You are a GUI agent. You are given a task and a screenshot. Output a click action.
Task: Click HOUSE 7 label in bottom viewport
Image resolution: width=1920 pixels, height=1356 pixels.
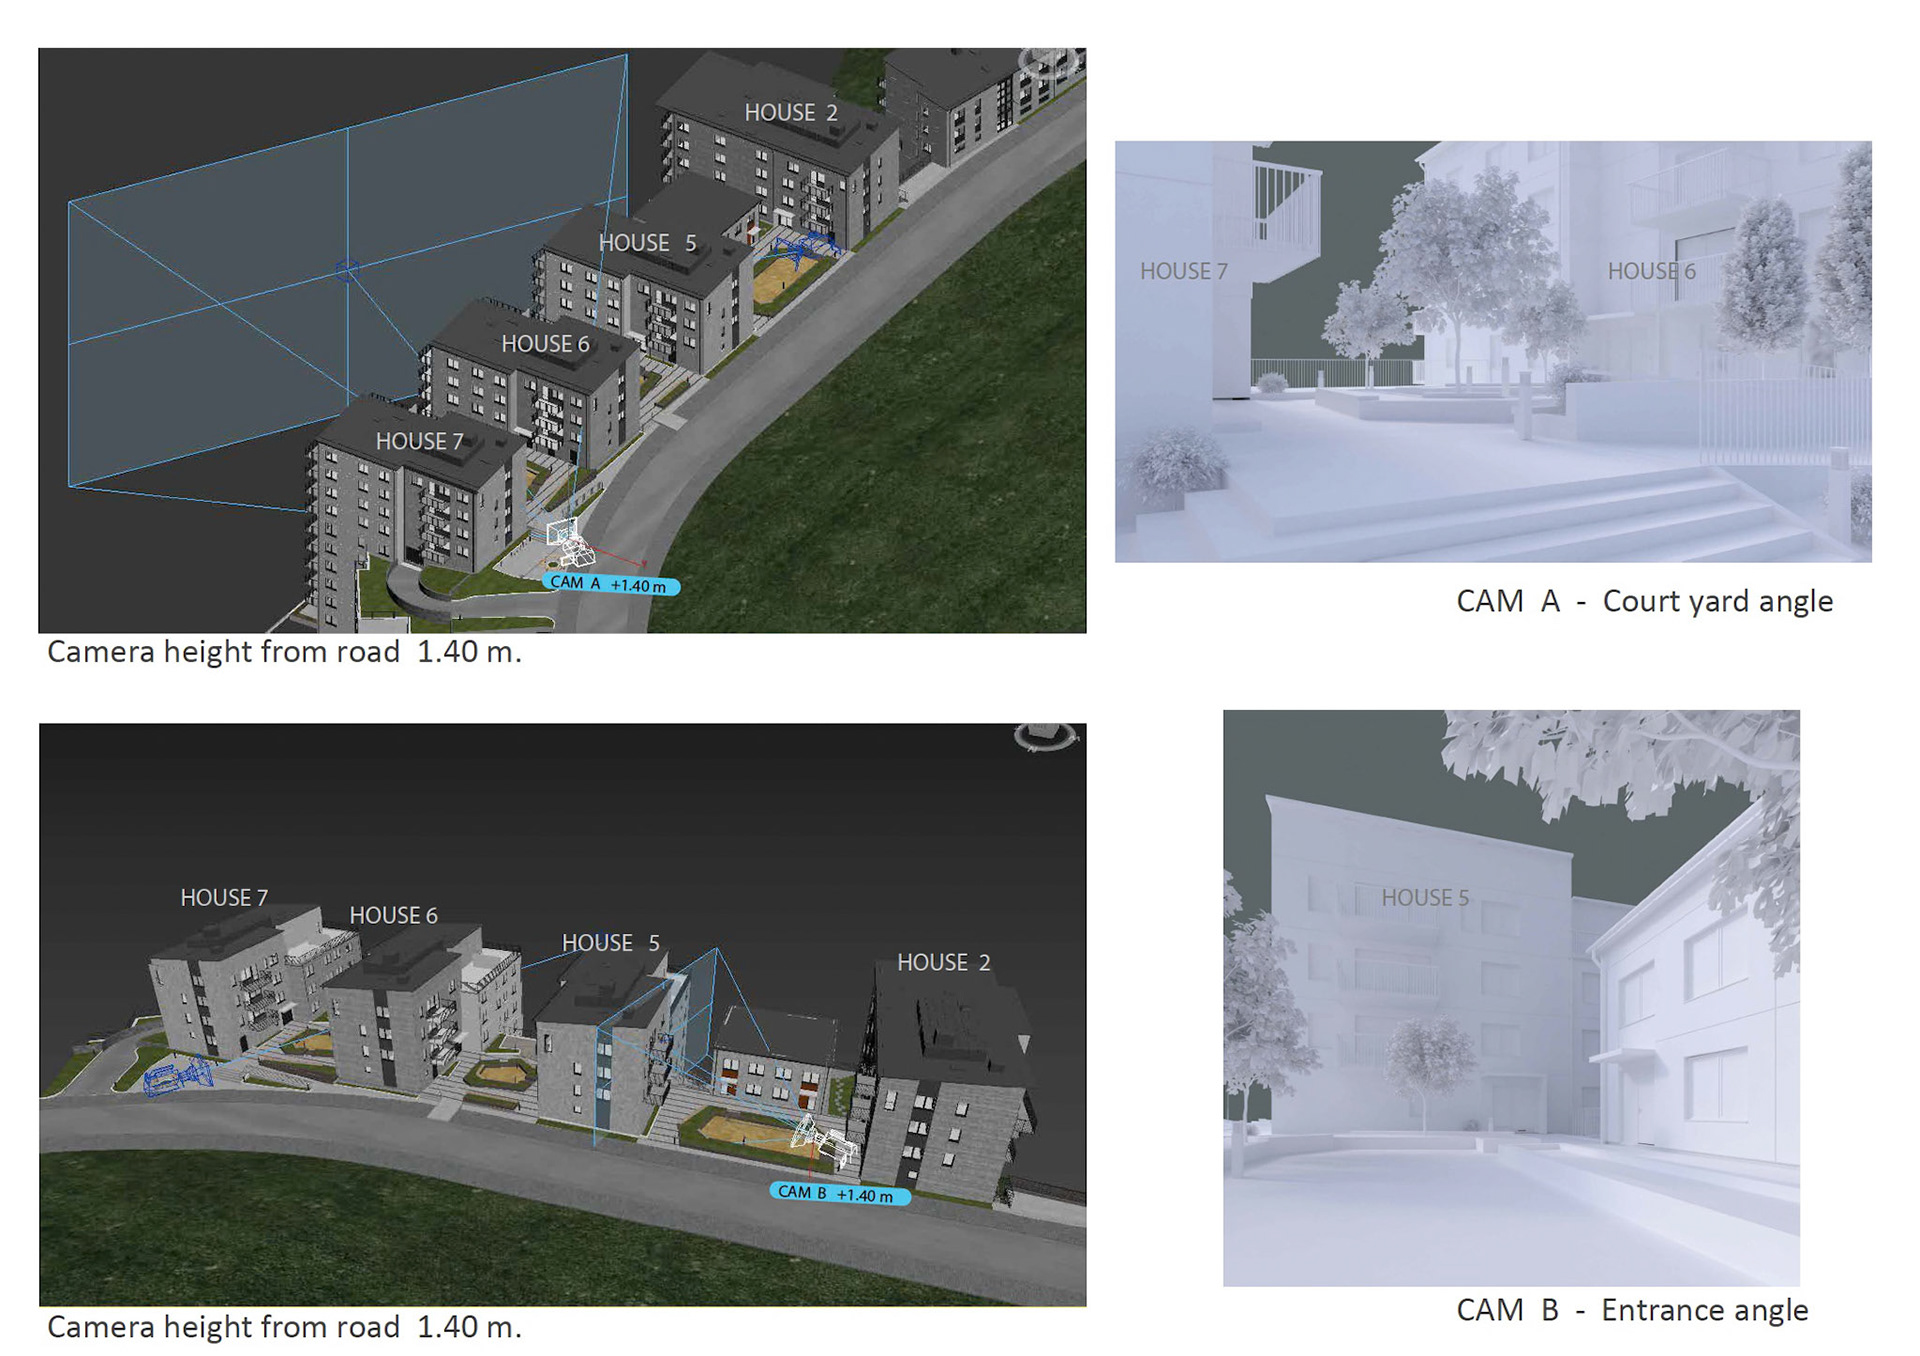tap(224, 898)
